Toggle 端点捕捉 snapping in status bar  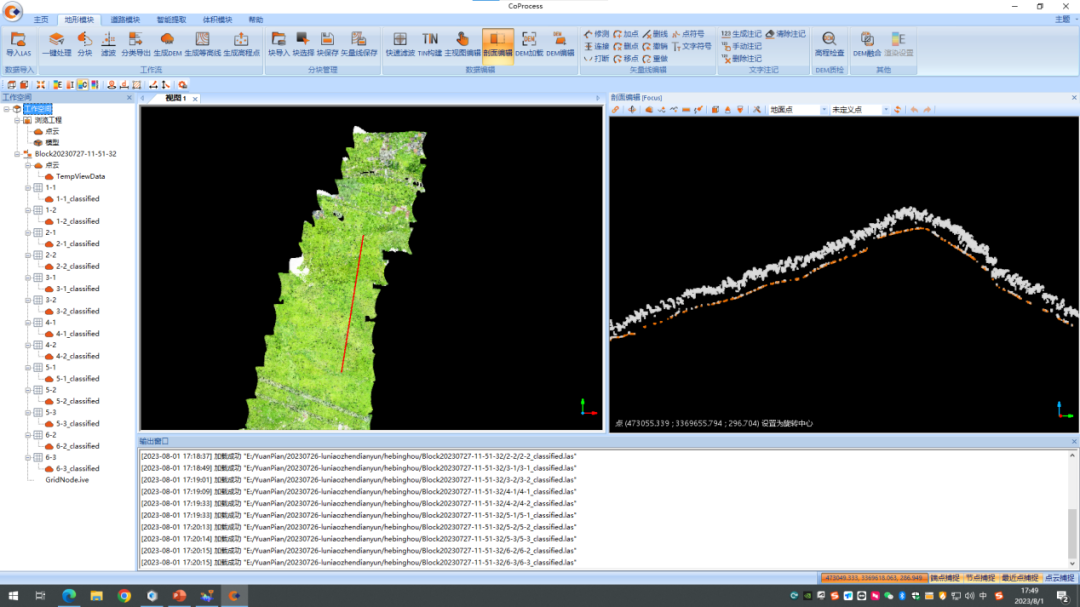click(x=944, y=578)
